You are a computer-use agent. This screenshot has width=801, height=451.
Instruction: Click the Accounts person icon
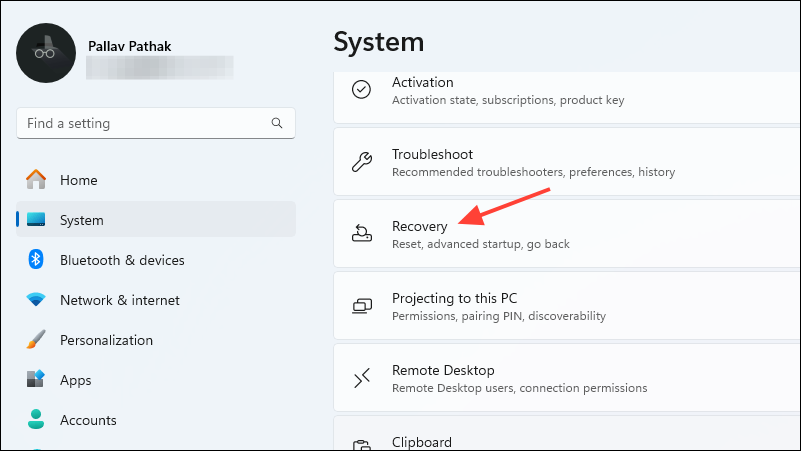(36, 420)
